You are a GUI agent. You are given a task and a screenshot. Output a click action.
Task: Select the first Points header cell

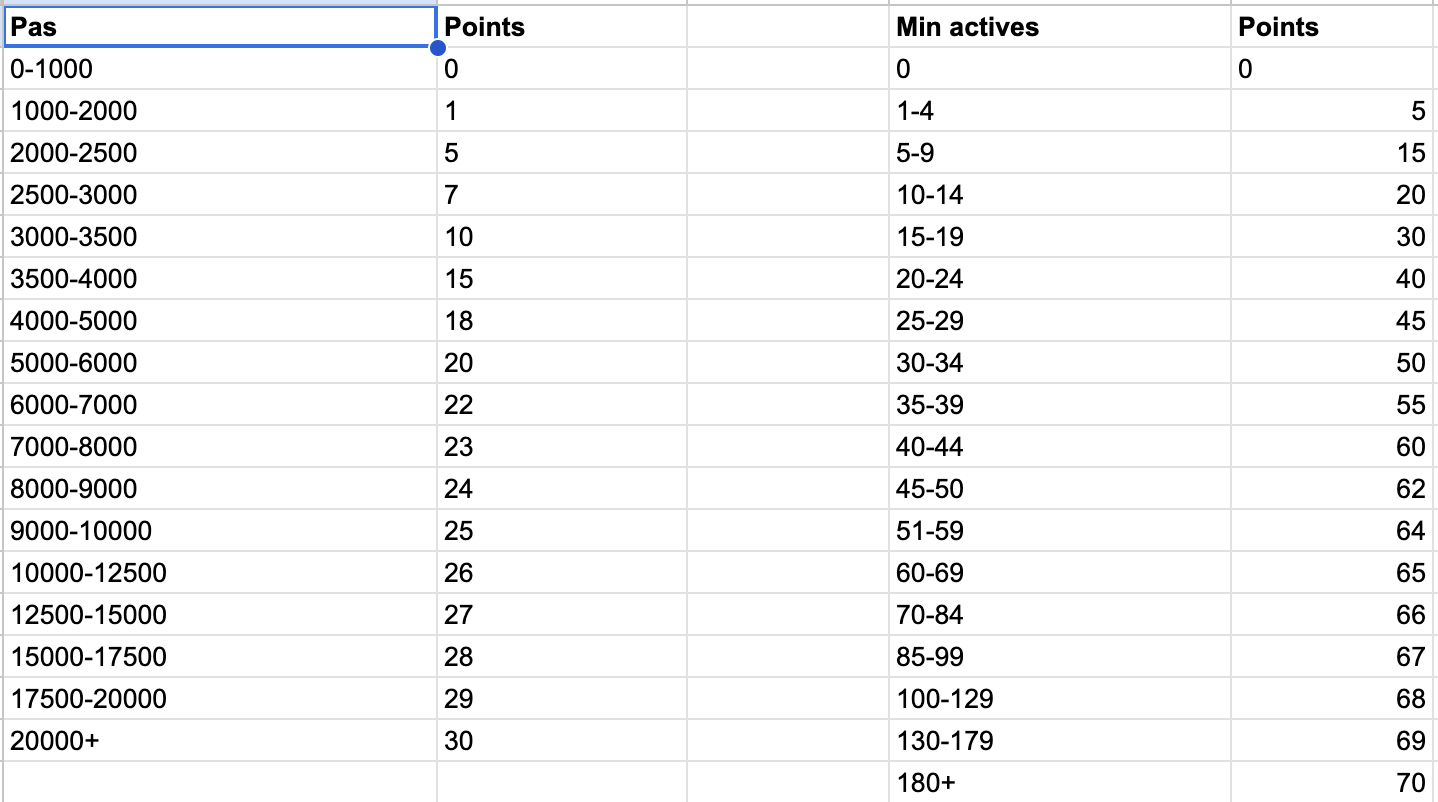click(x=562, y=26)
